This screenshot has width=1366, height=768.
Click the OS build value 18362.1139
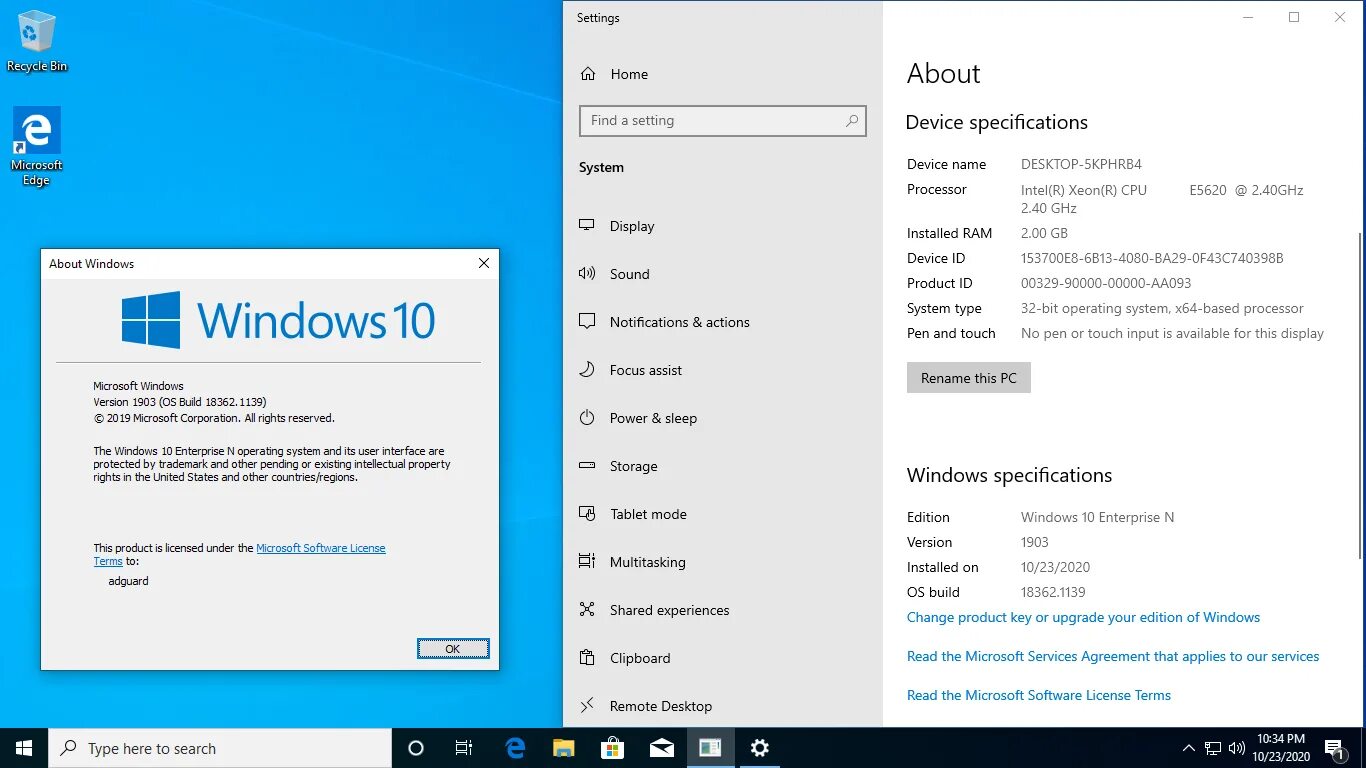point(1053,592)
